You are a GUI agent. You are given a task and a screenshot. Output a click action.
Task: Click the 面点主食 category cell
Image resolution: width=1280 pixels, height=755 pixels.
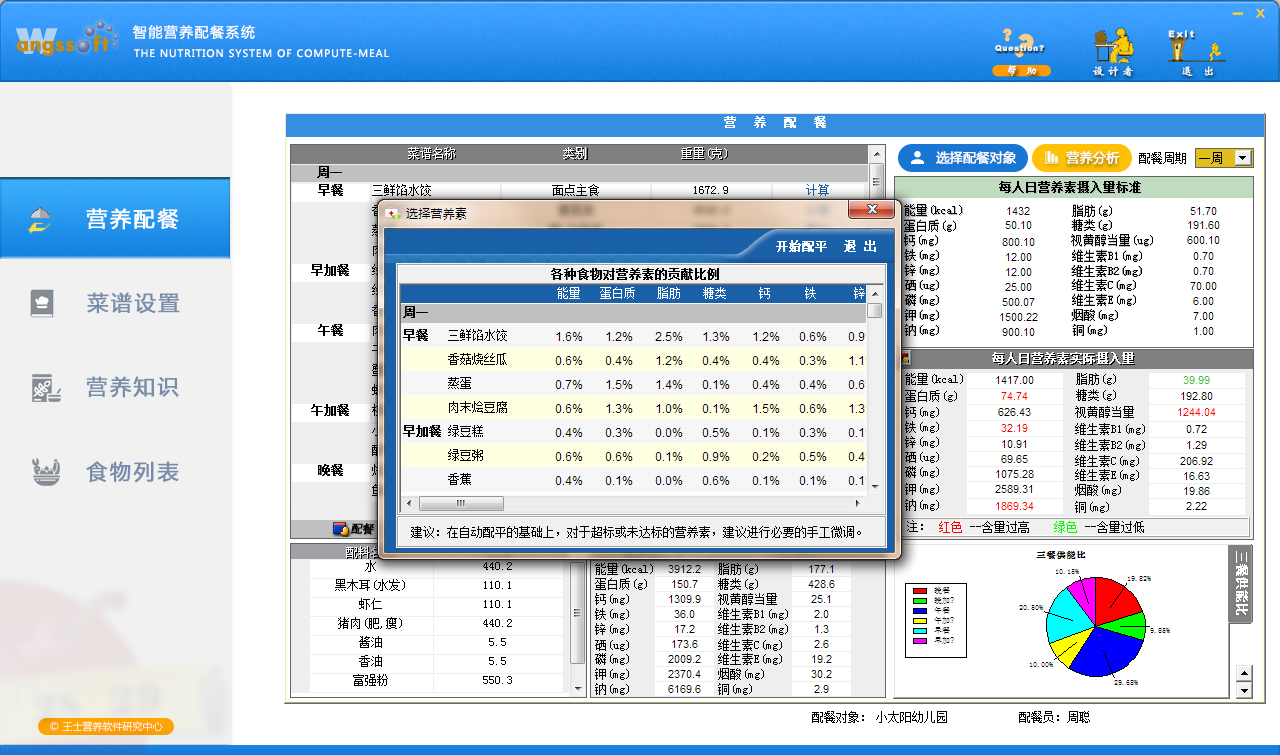click(x=575, y=190)
